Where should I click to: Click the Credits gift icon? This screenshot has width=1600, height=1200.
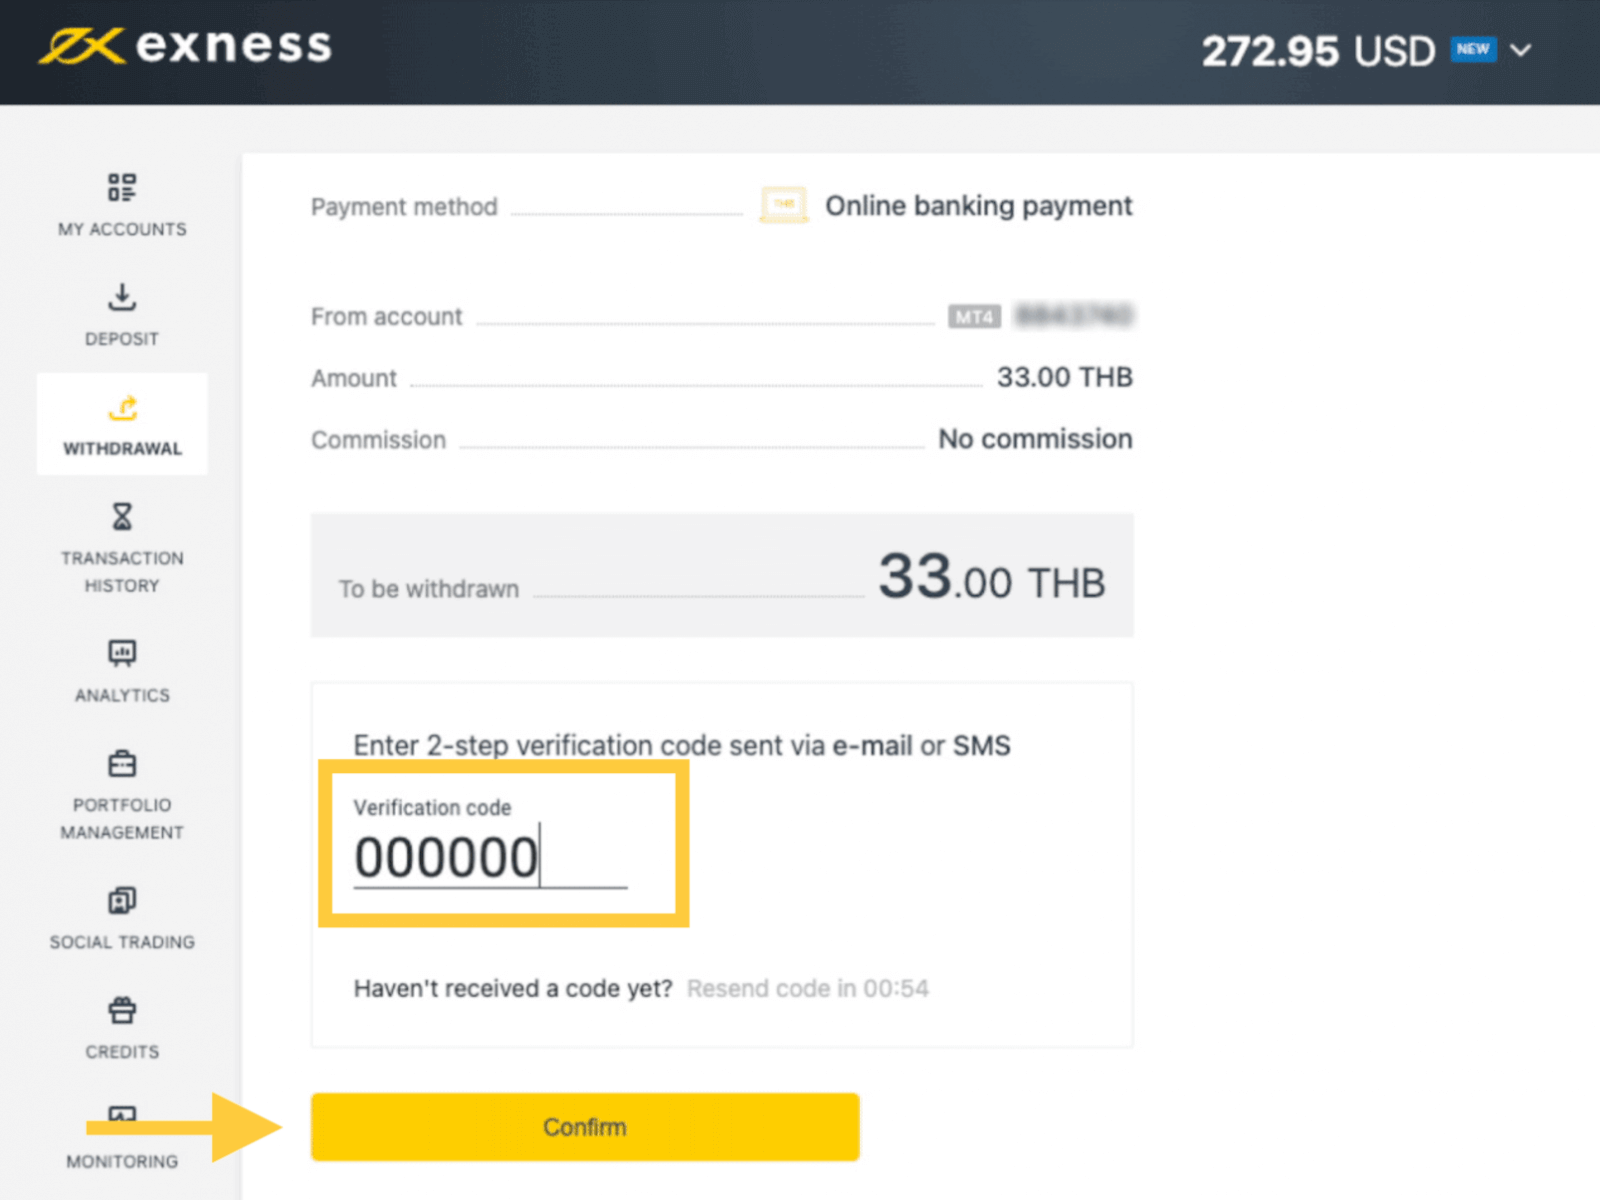[122, 1010]
